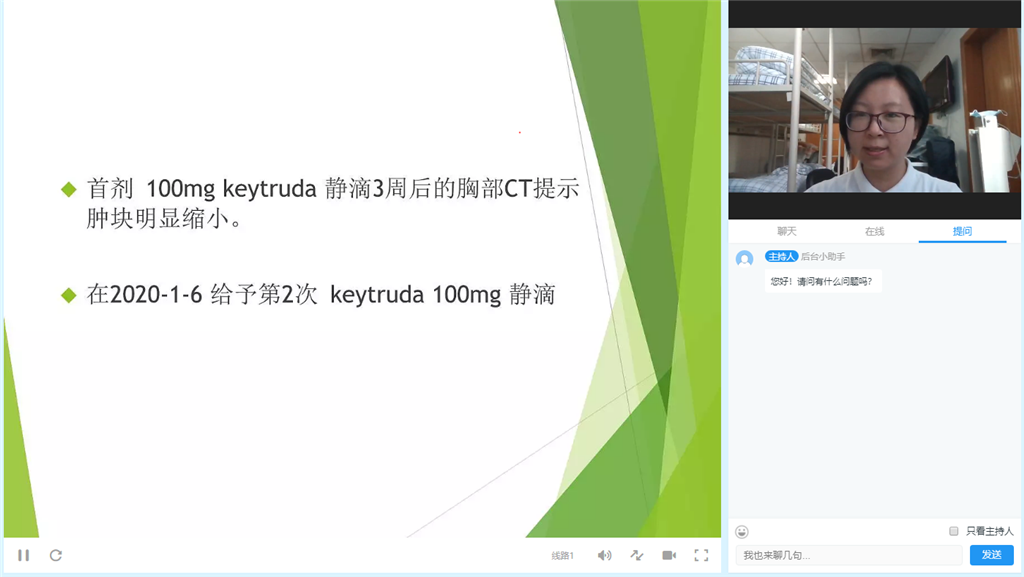This screenshot has height=577, width=1024.
Task: Click the 主持人 host badge
Action: tap(781, 257)
